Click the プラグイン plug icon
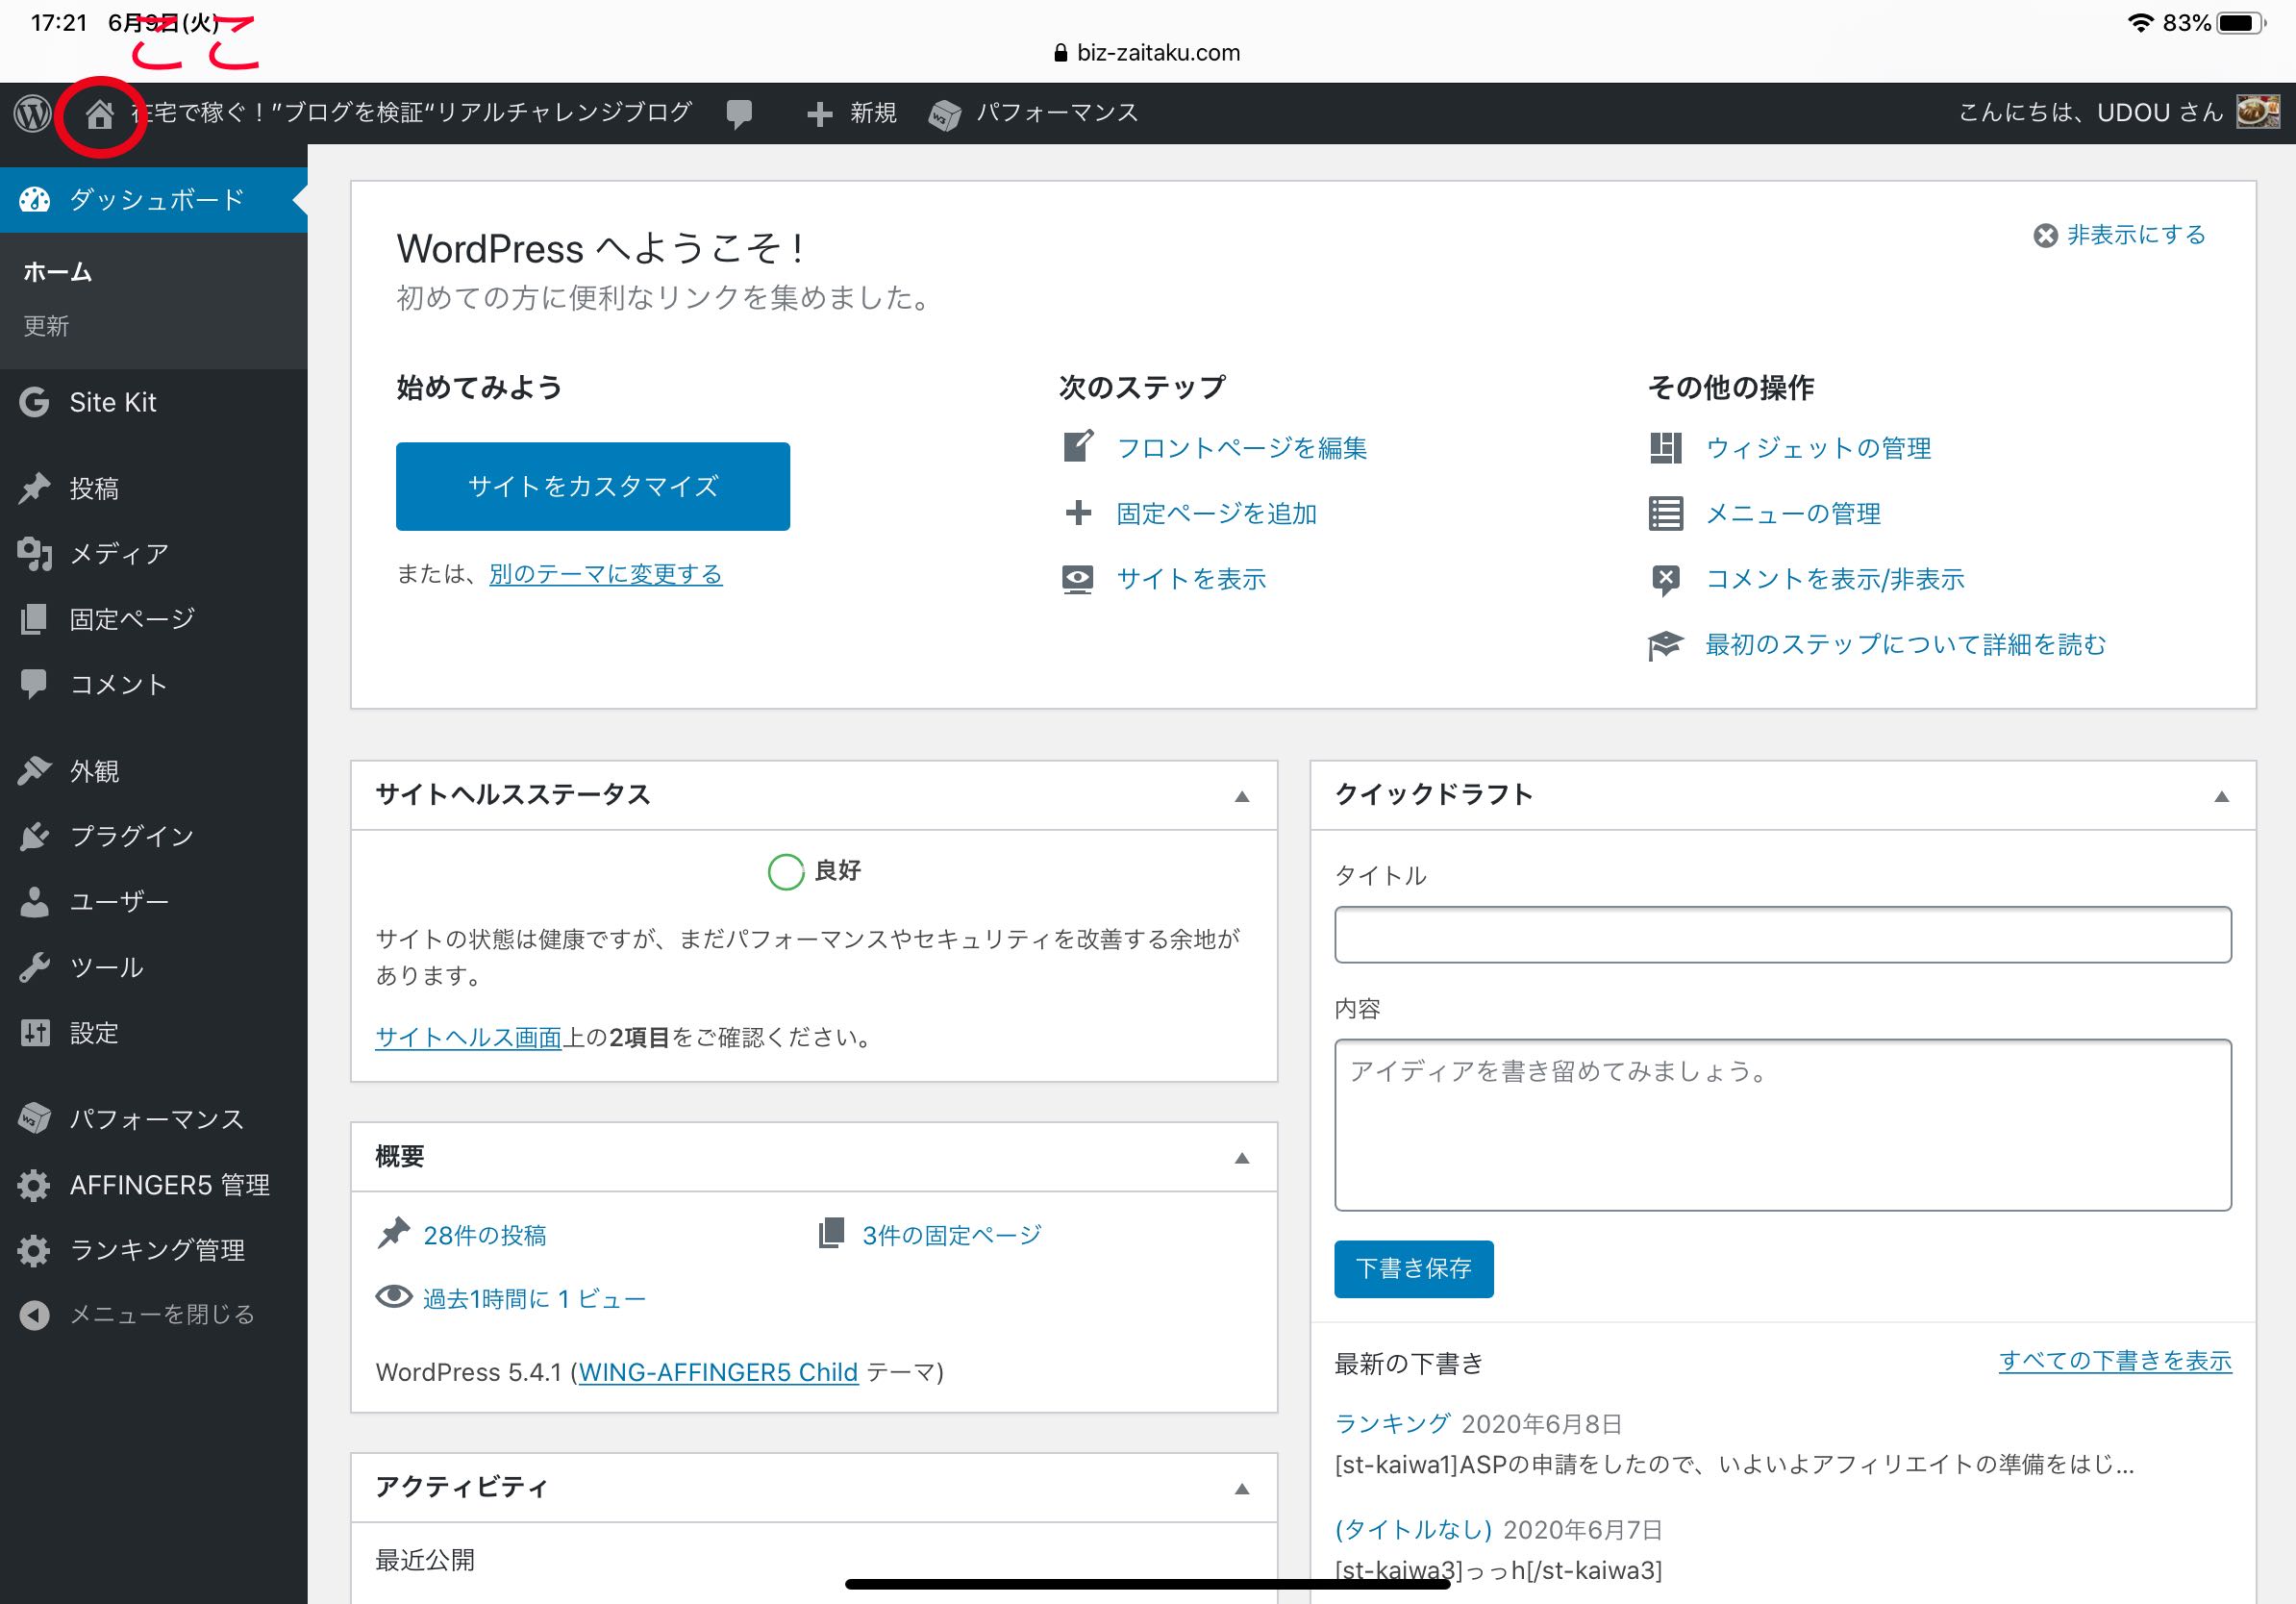Viewport: 2296px width, 1604px height. [34, 836]
